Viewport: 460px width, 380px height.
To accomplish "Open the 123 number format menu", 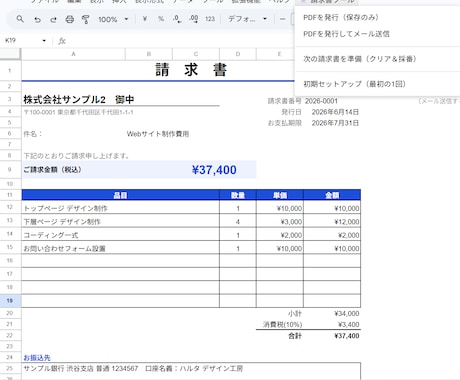I will [x=210, y=19].
